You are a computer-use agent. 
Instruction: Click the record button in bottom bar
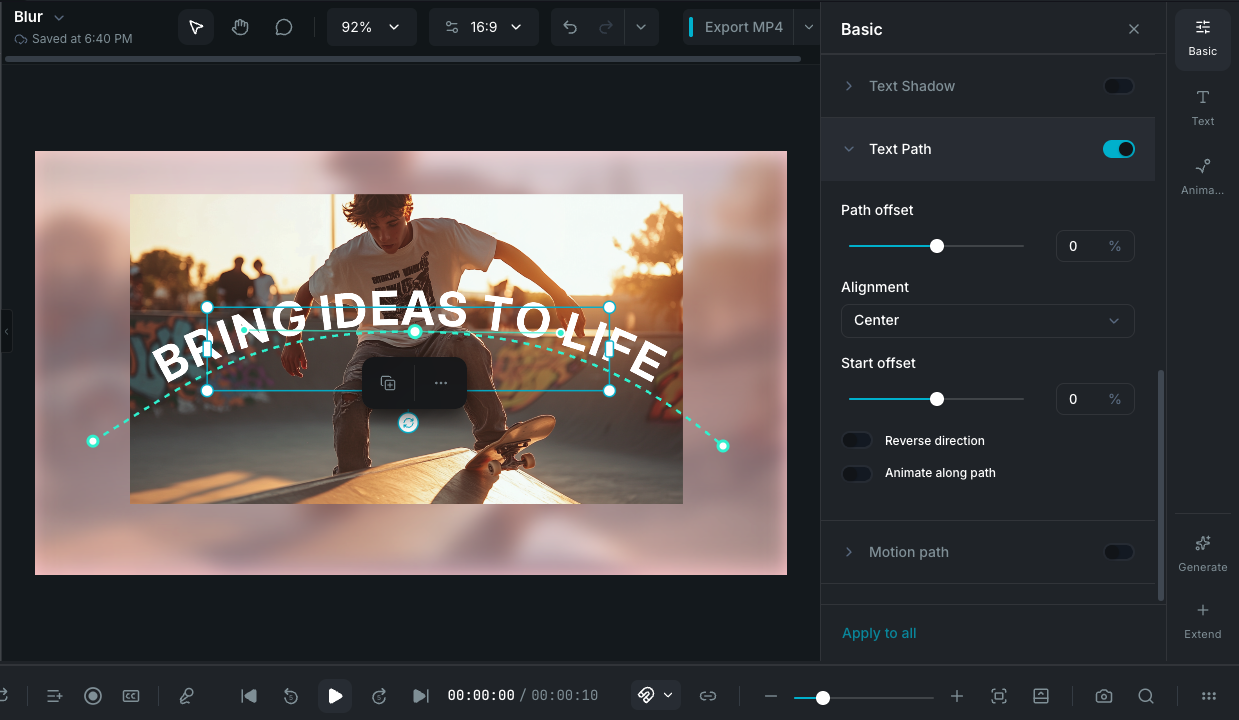click(93, 696)
